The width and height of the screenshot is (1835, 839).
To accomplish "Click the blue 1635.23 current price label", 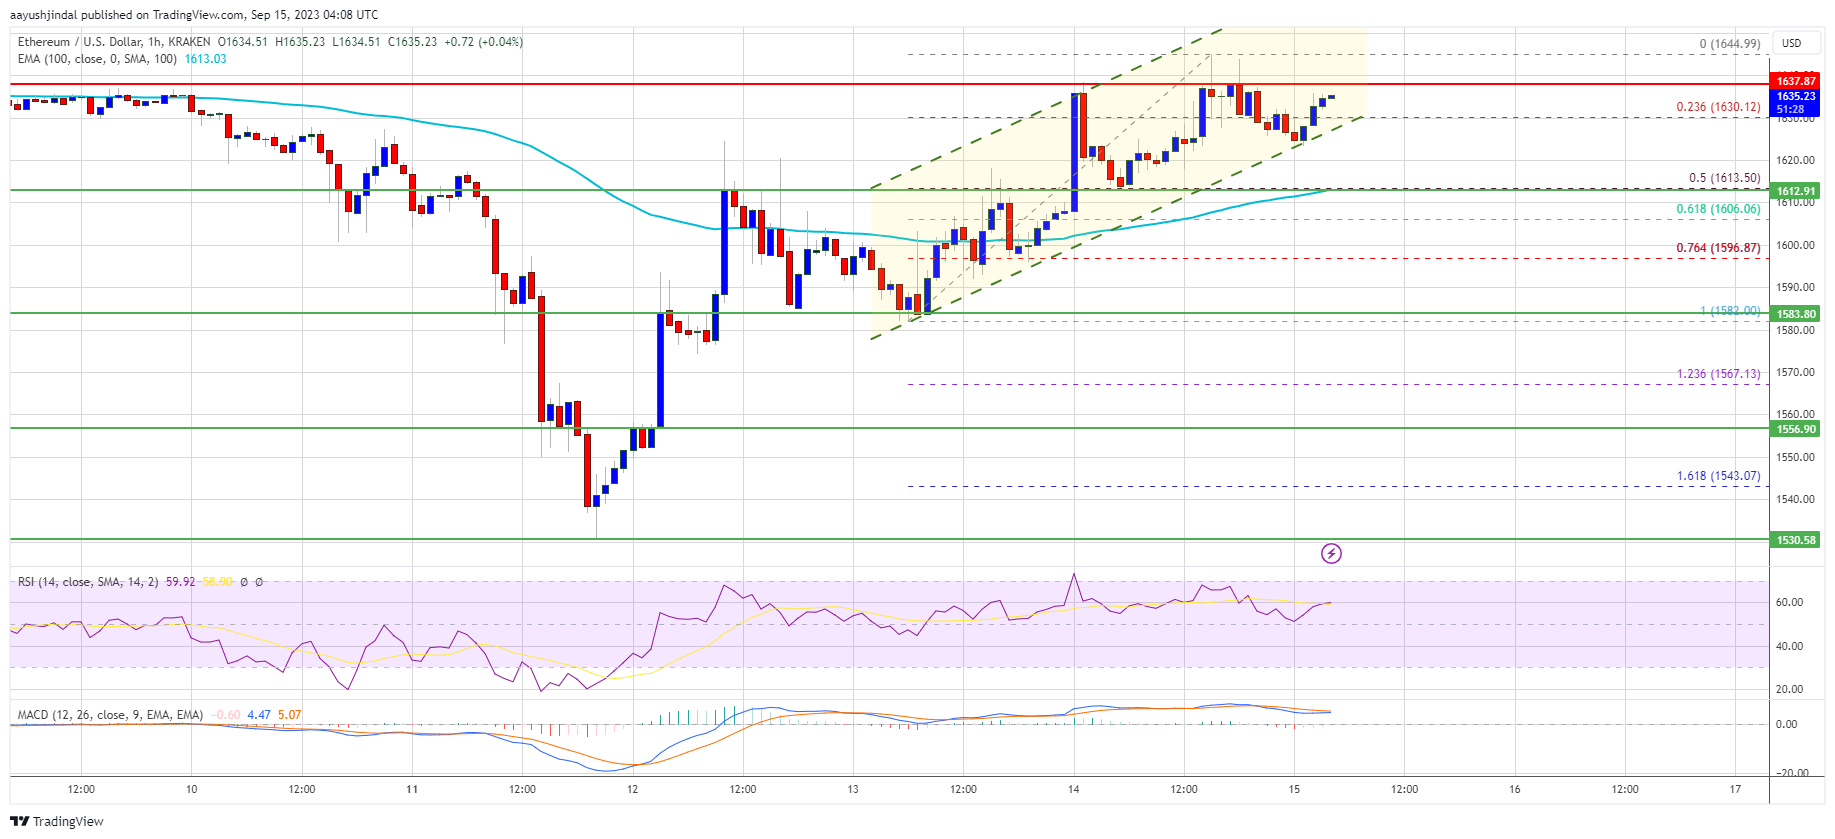I will click(x=1796, y=96).
